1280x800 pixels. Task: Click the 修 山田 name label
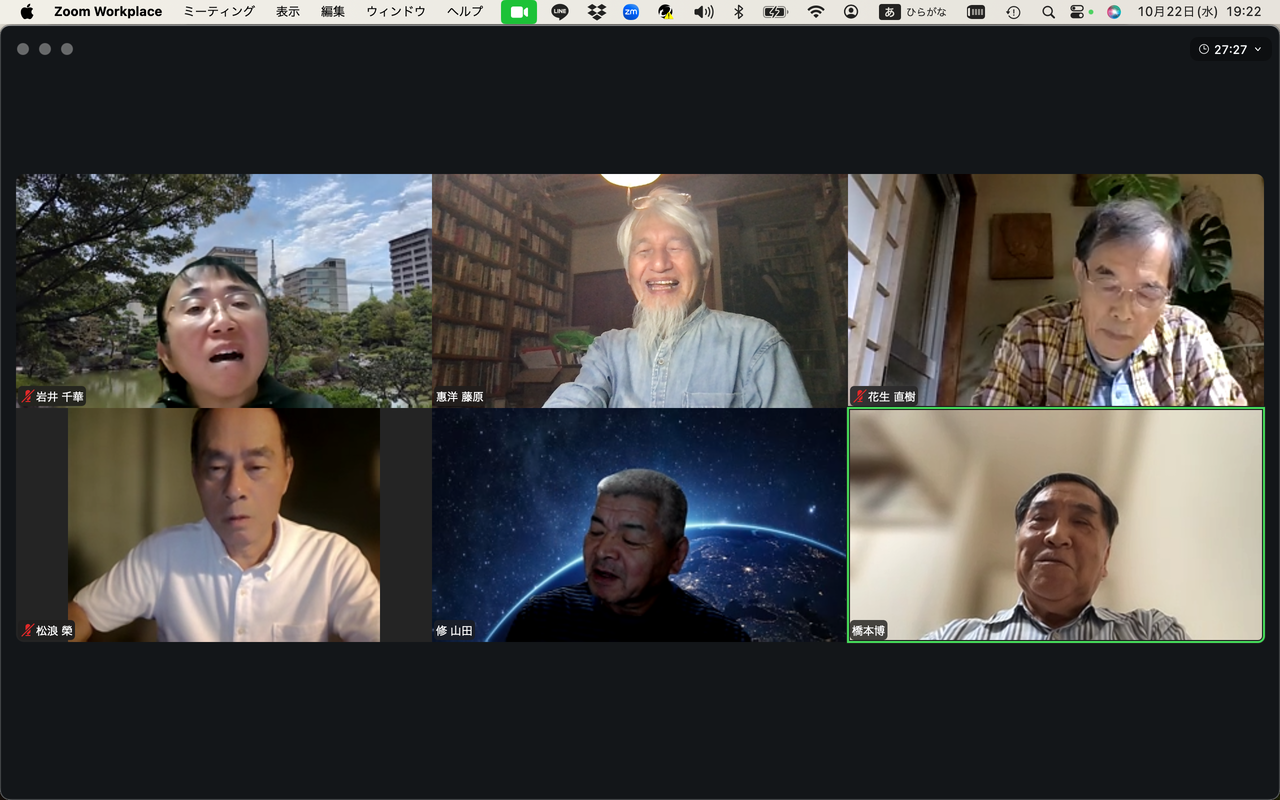[454, 631]
